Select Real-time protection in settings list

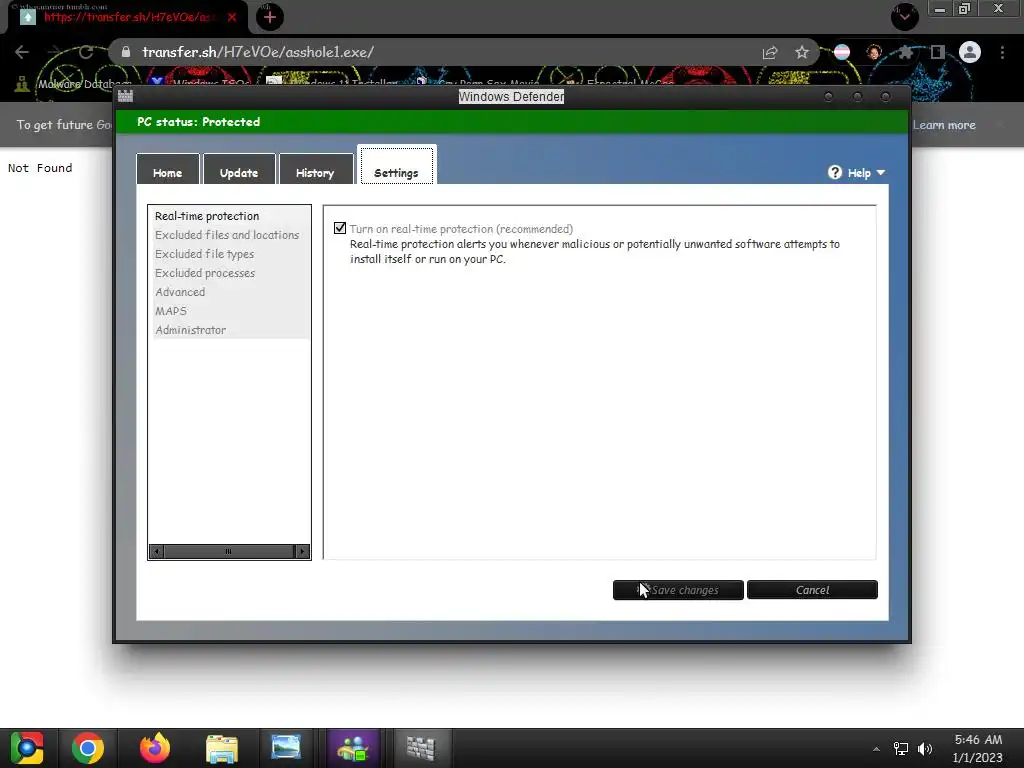pos(207,216)
